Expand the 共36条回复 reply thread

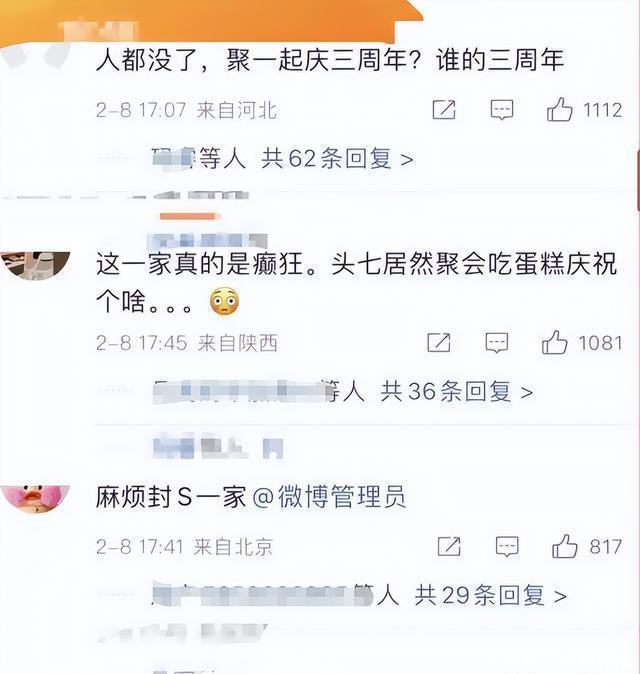[x=457, y=392]
